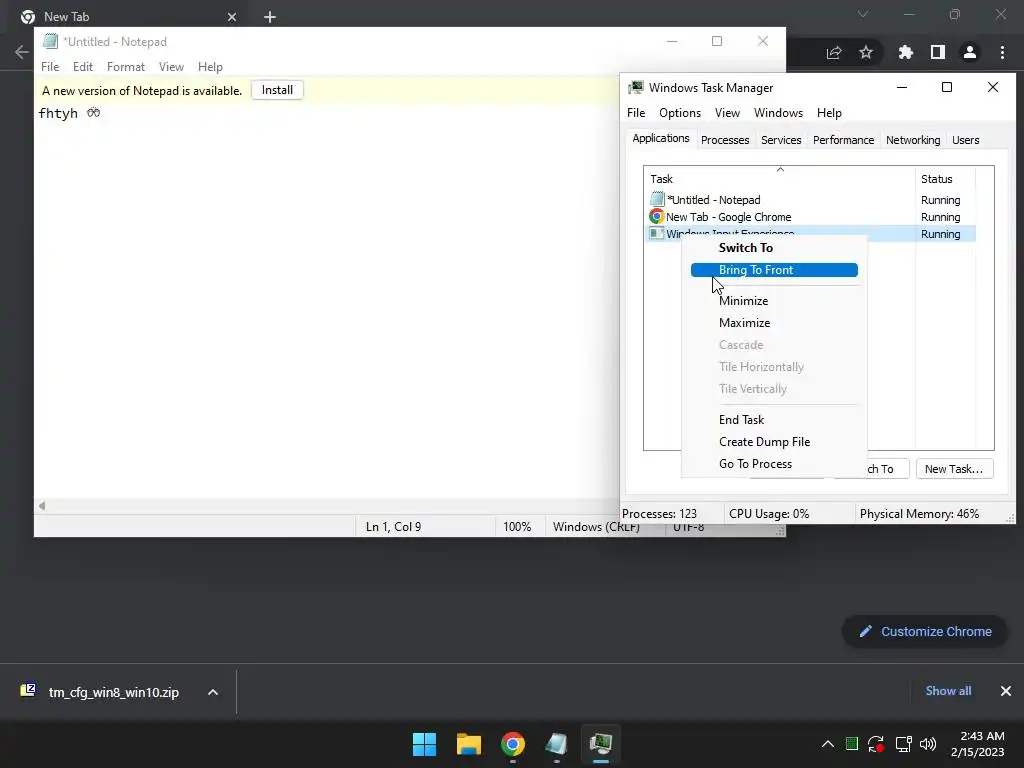Click the green square tray icon
This screenshot has width=1024, height=768.
tap(852, 743)
